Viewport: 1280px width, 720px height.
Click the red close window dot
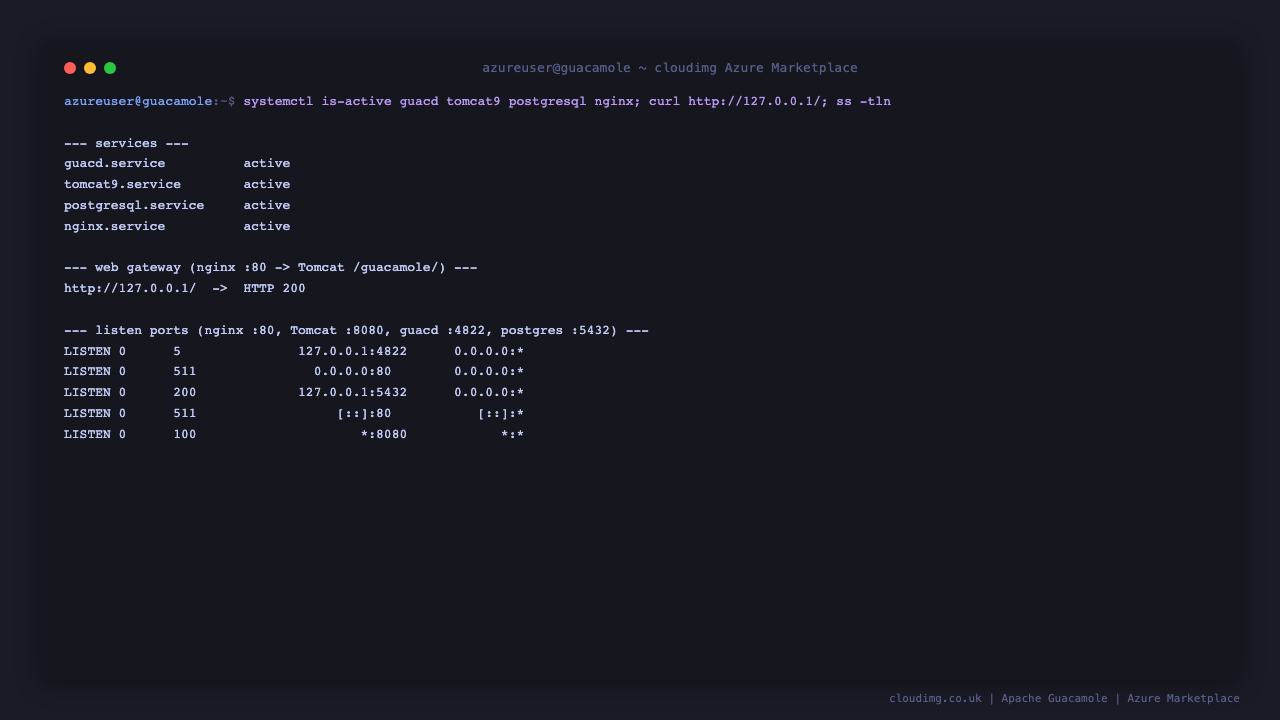(x=70, y=68)
